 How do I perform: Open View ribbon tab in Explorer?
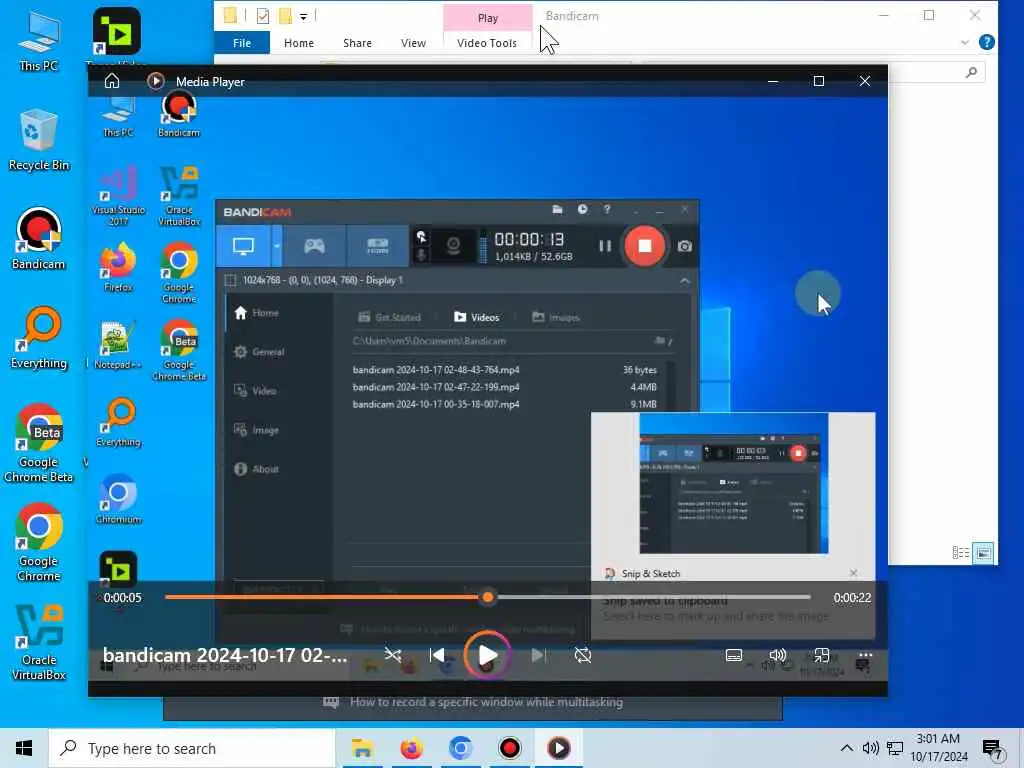click(x=413, y=43)
